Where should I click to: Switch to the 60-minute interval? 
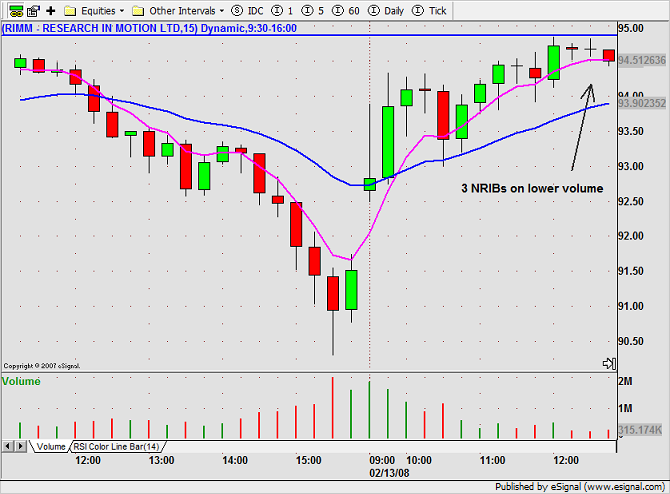(346, 11)
